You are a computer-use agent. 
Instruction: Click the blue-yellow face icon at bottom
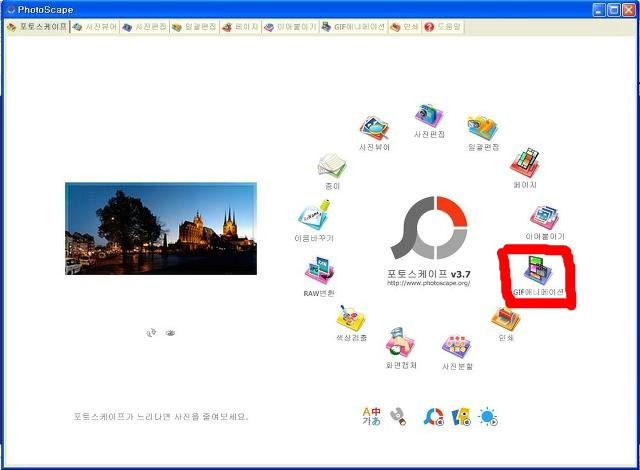461,417
